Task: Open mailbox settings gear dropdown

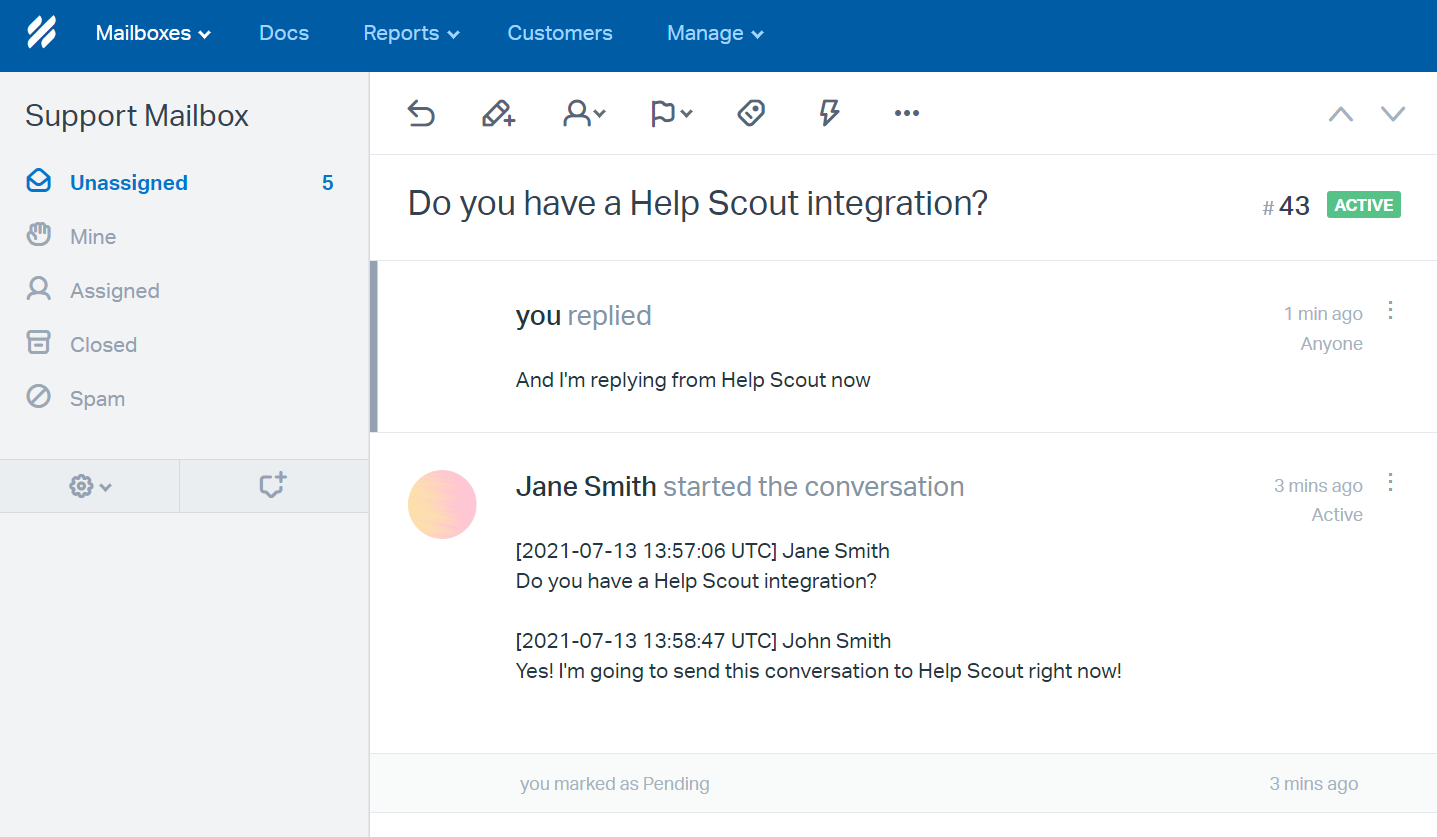Action: tap(90, 486)
